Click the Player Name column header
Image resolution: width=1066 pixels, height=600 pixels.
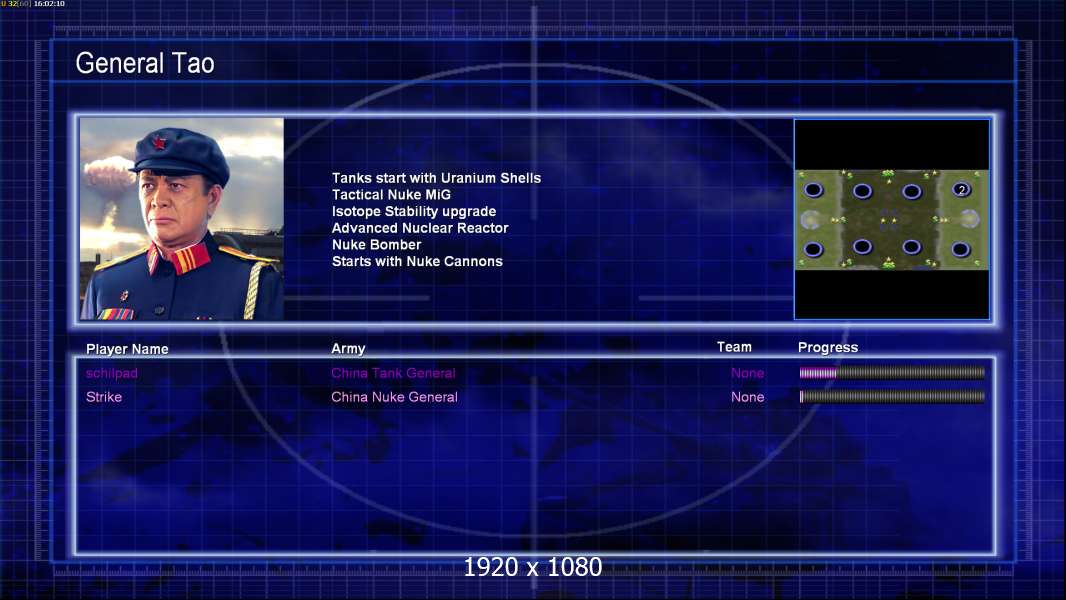127,349
